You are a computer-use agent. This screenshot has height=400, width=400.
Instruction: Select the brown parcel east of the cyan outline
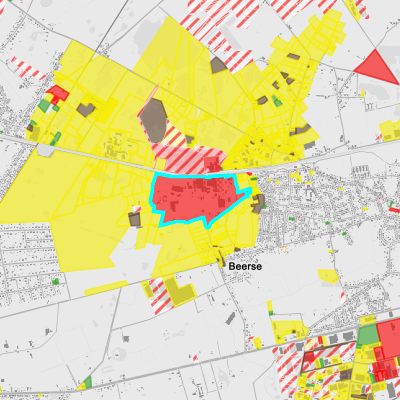pos(258,204)
